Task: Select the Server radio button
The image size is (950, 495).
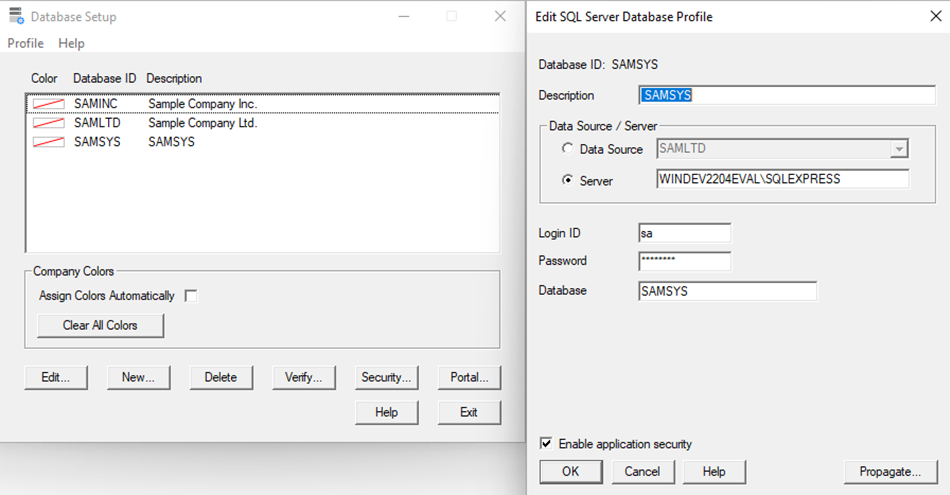Action: (x=568, y=181)
